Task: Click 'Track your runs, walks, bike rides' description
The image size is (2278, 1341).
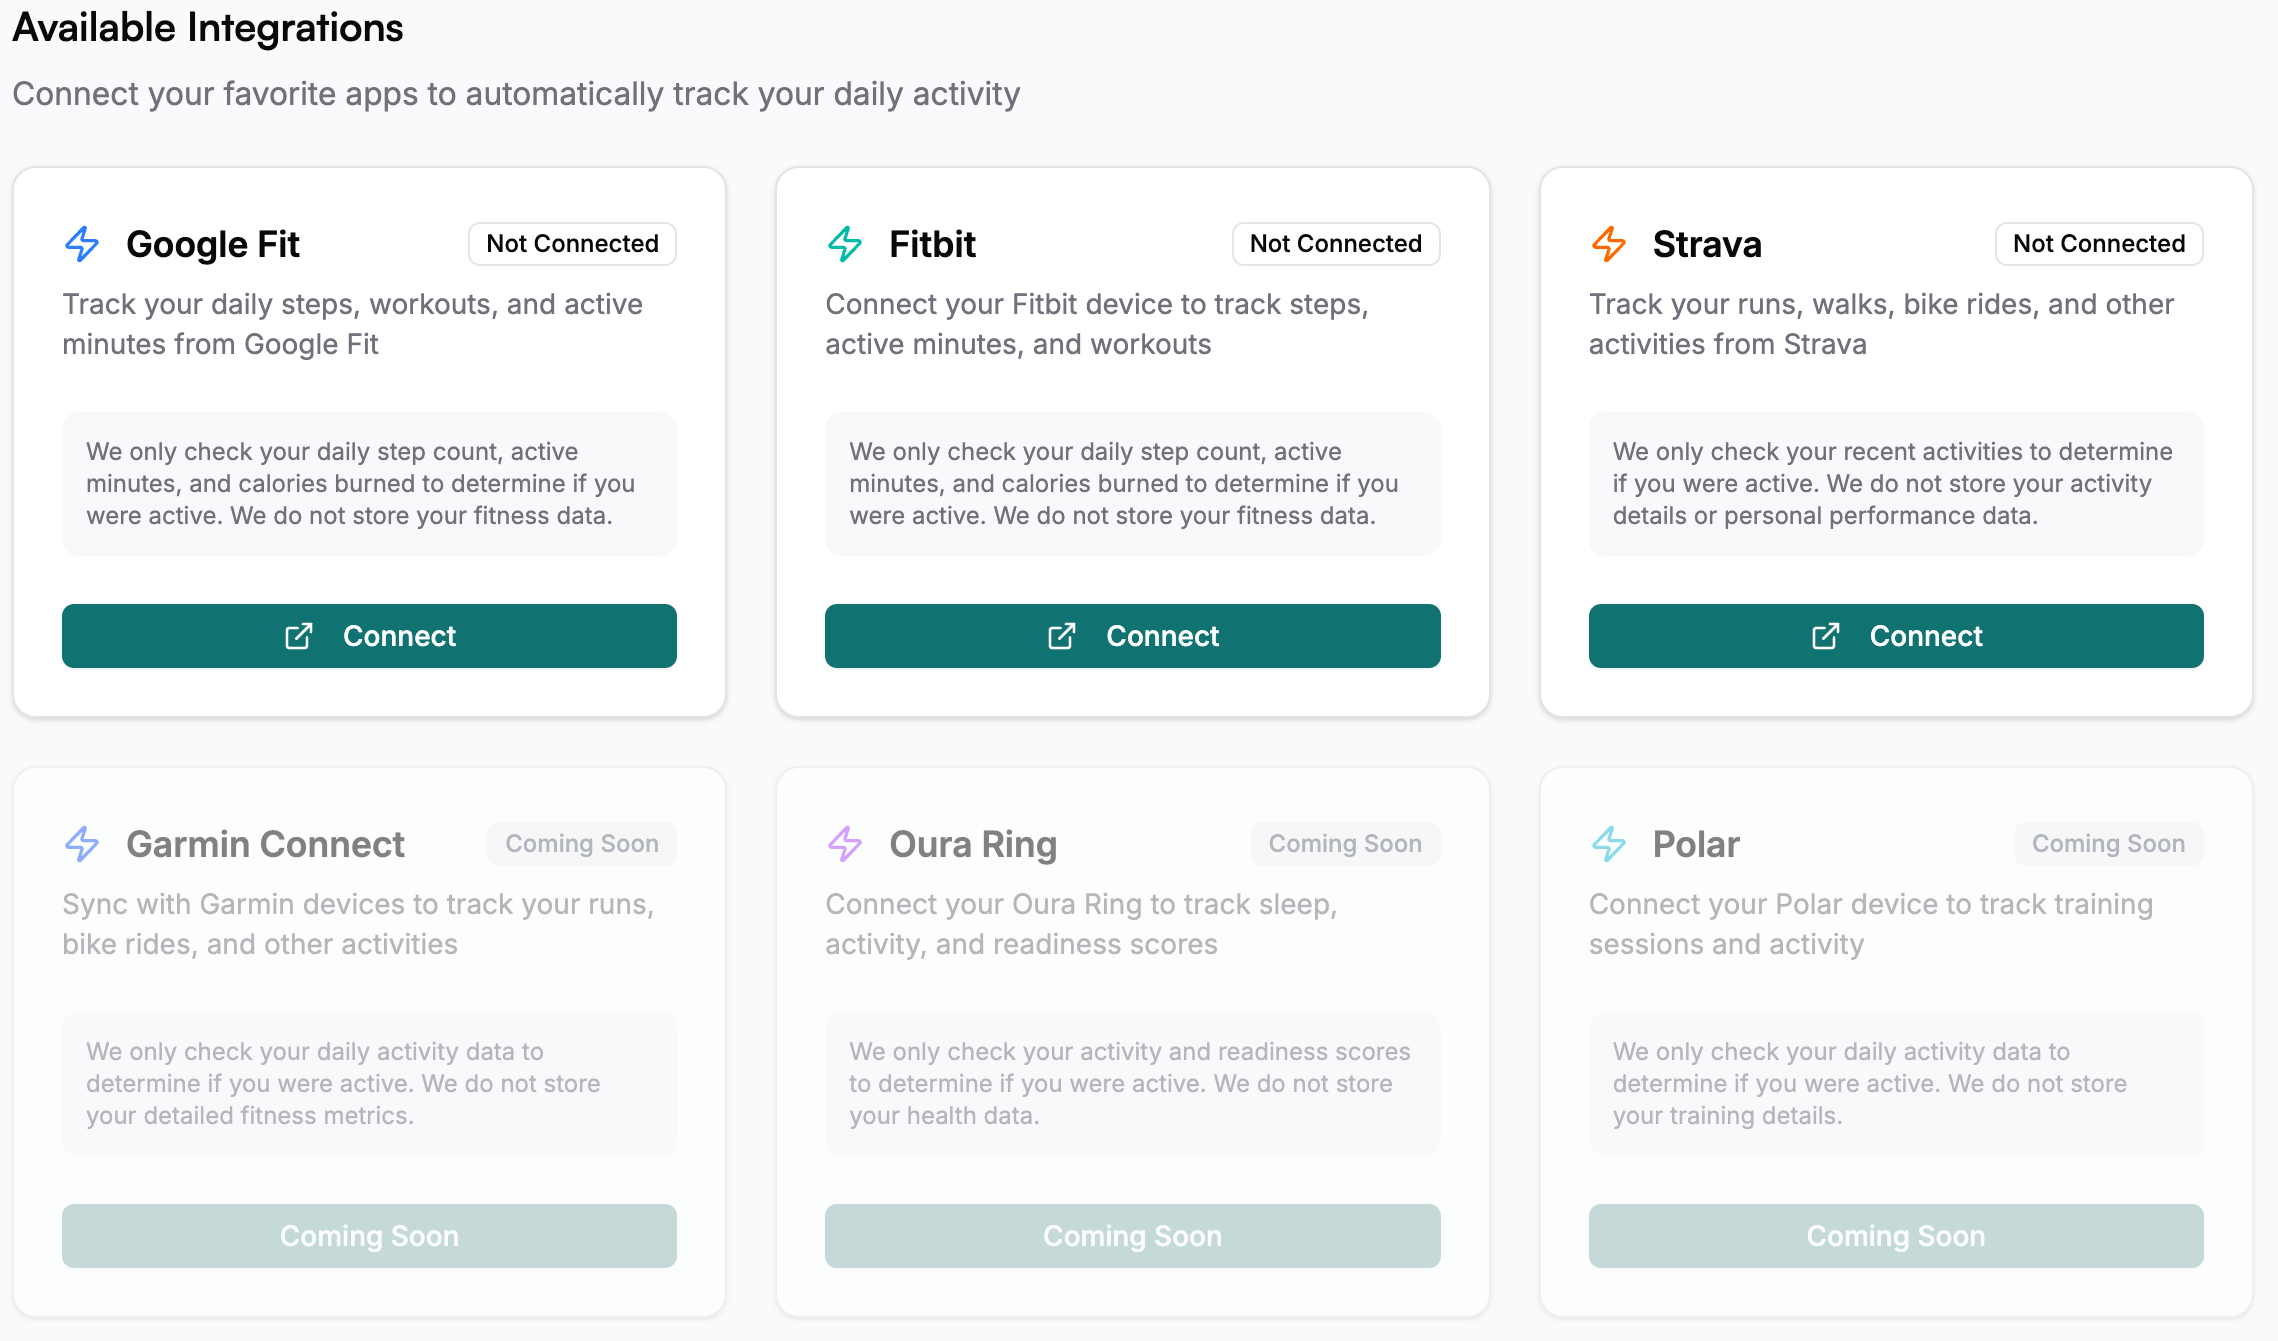Action: (x=1881, y=324)
